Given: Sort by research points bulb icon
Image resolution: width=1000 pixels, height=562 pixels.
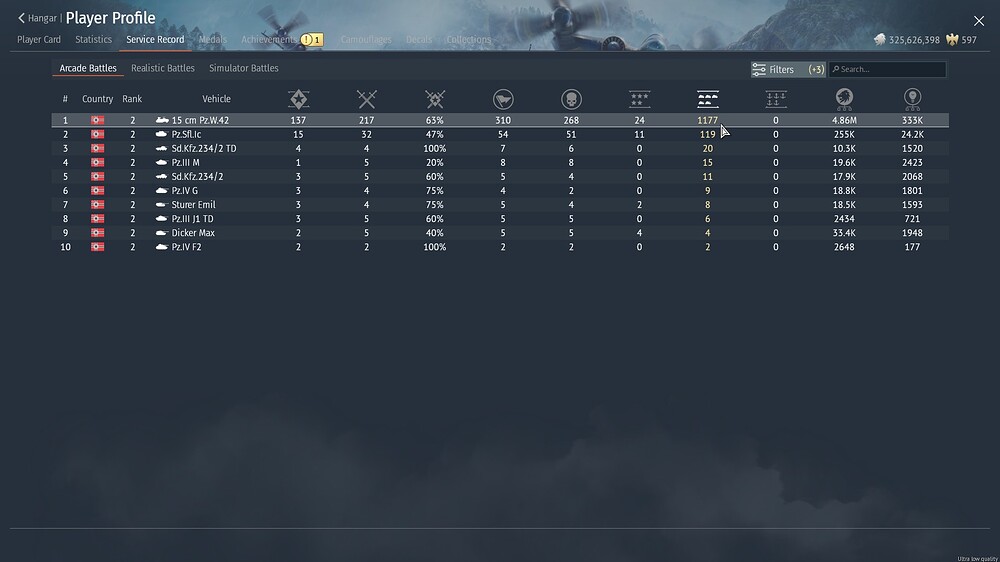Looking at the screenshot, I should click(x=913, y=99).
